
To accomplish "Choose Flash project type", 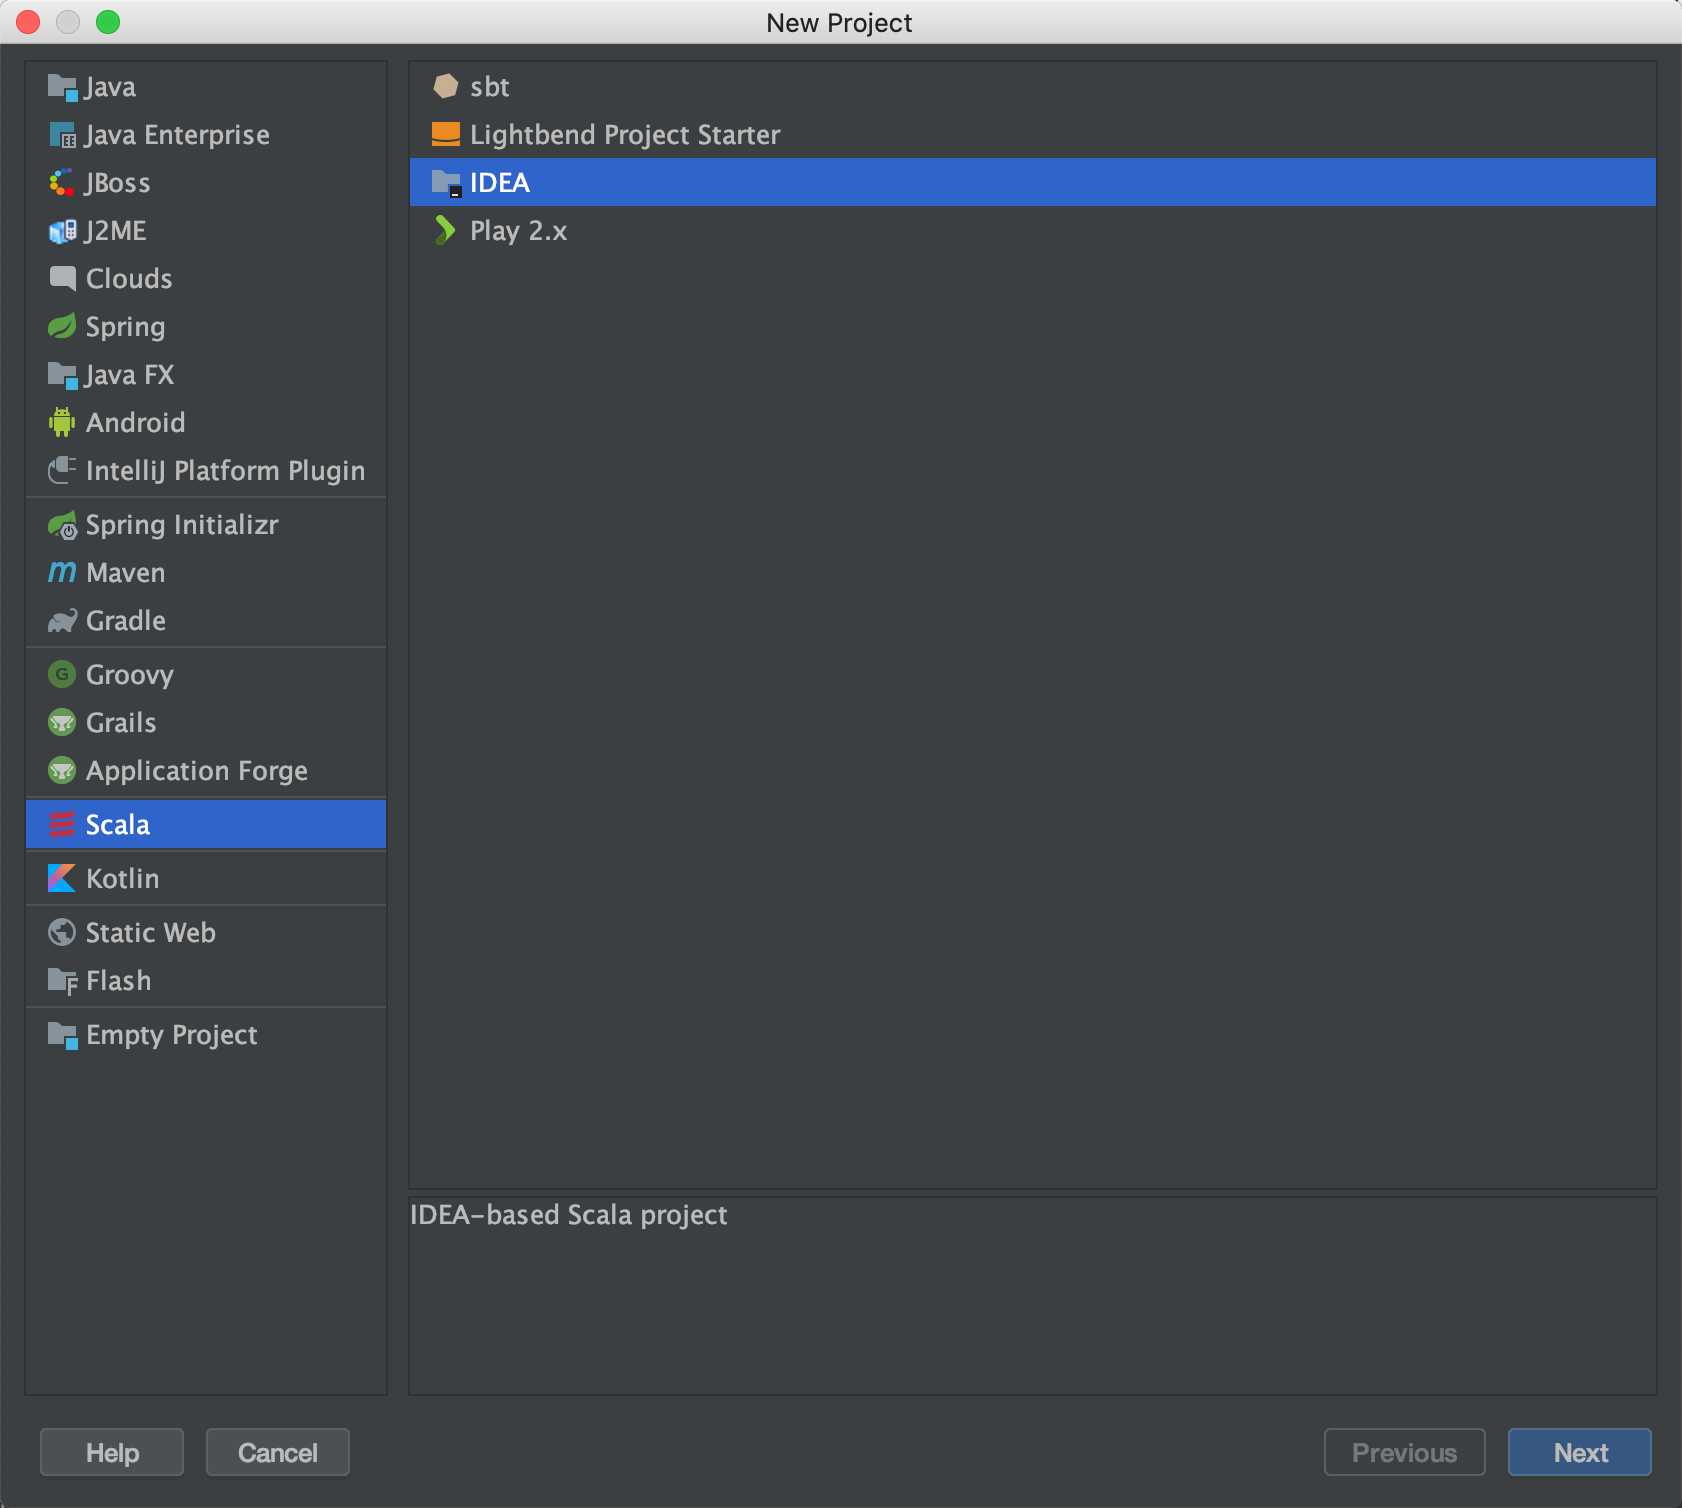I will point(206,981).
